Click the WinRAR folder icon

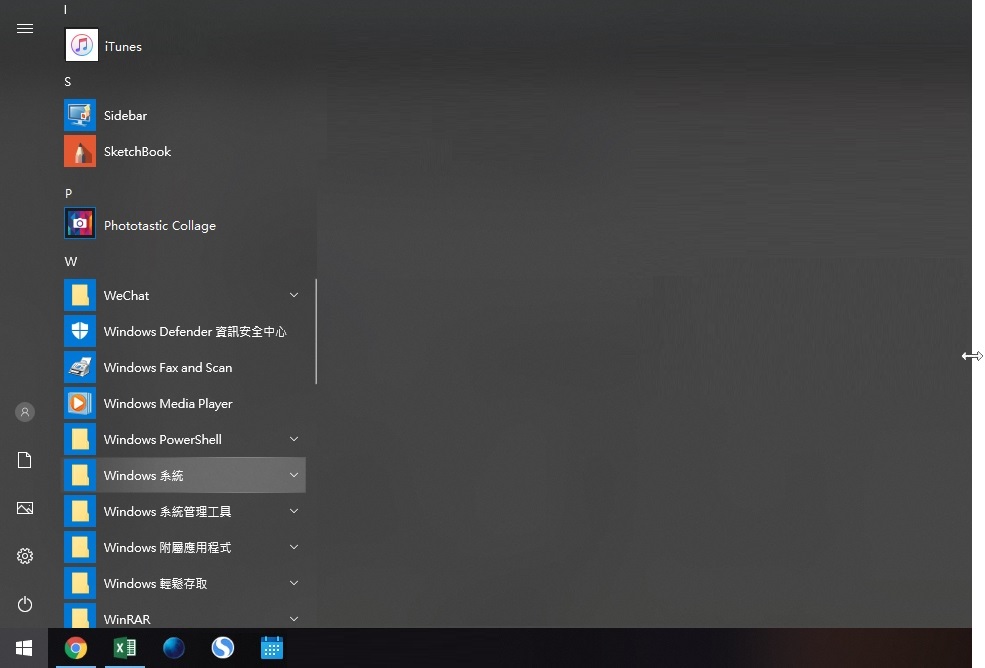click(80, 616)
